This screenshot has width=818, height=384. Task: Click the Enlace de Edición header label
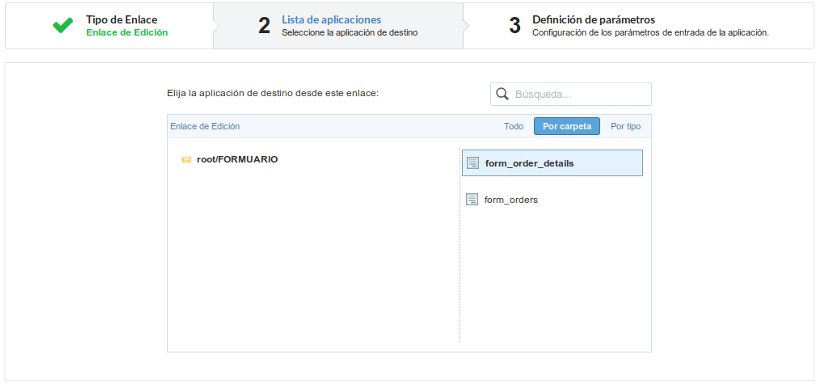coord(205,126)
